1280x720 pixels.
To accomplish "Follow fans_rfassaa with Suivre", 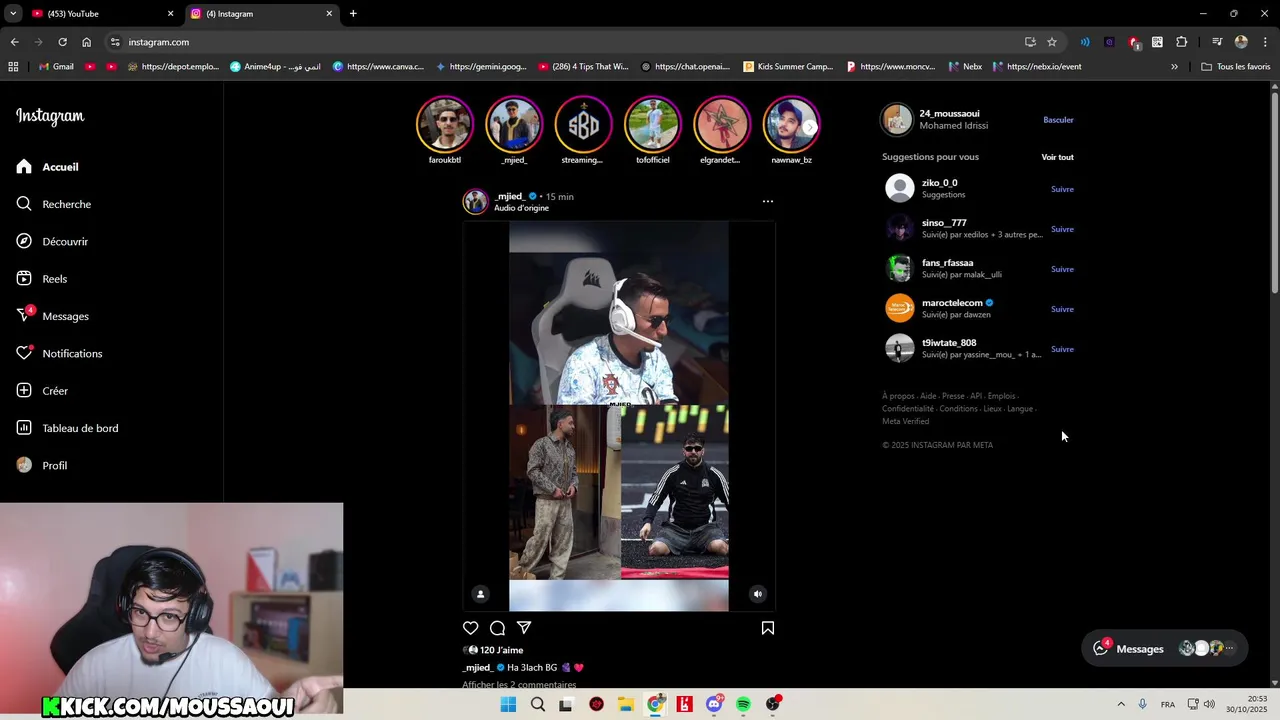I will pos(1062,269).
